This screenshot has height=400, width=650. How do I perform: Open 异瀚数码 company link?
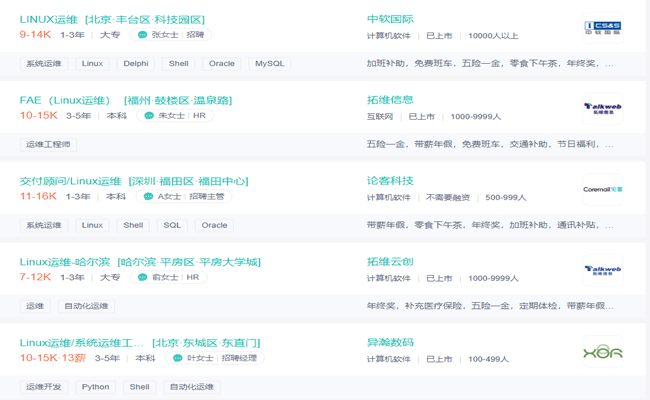[390, 342]
